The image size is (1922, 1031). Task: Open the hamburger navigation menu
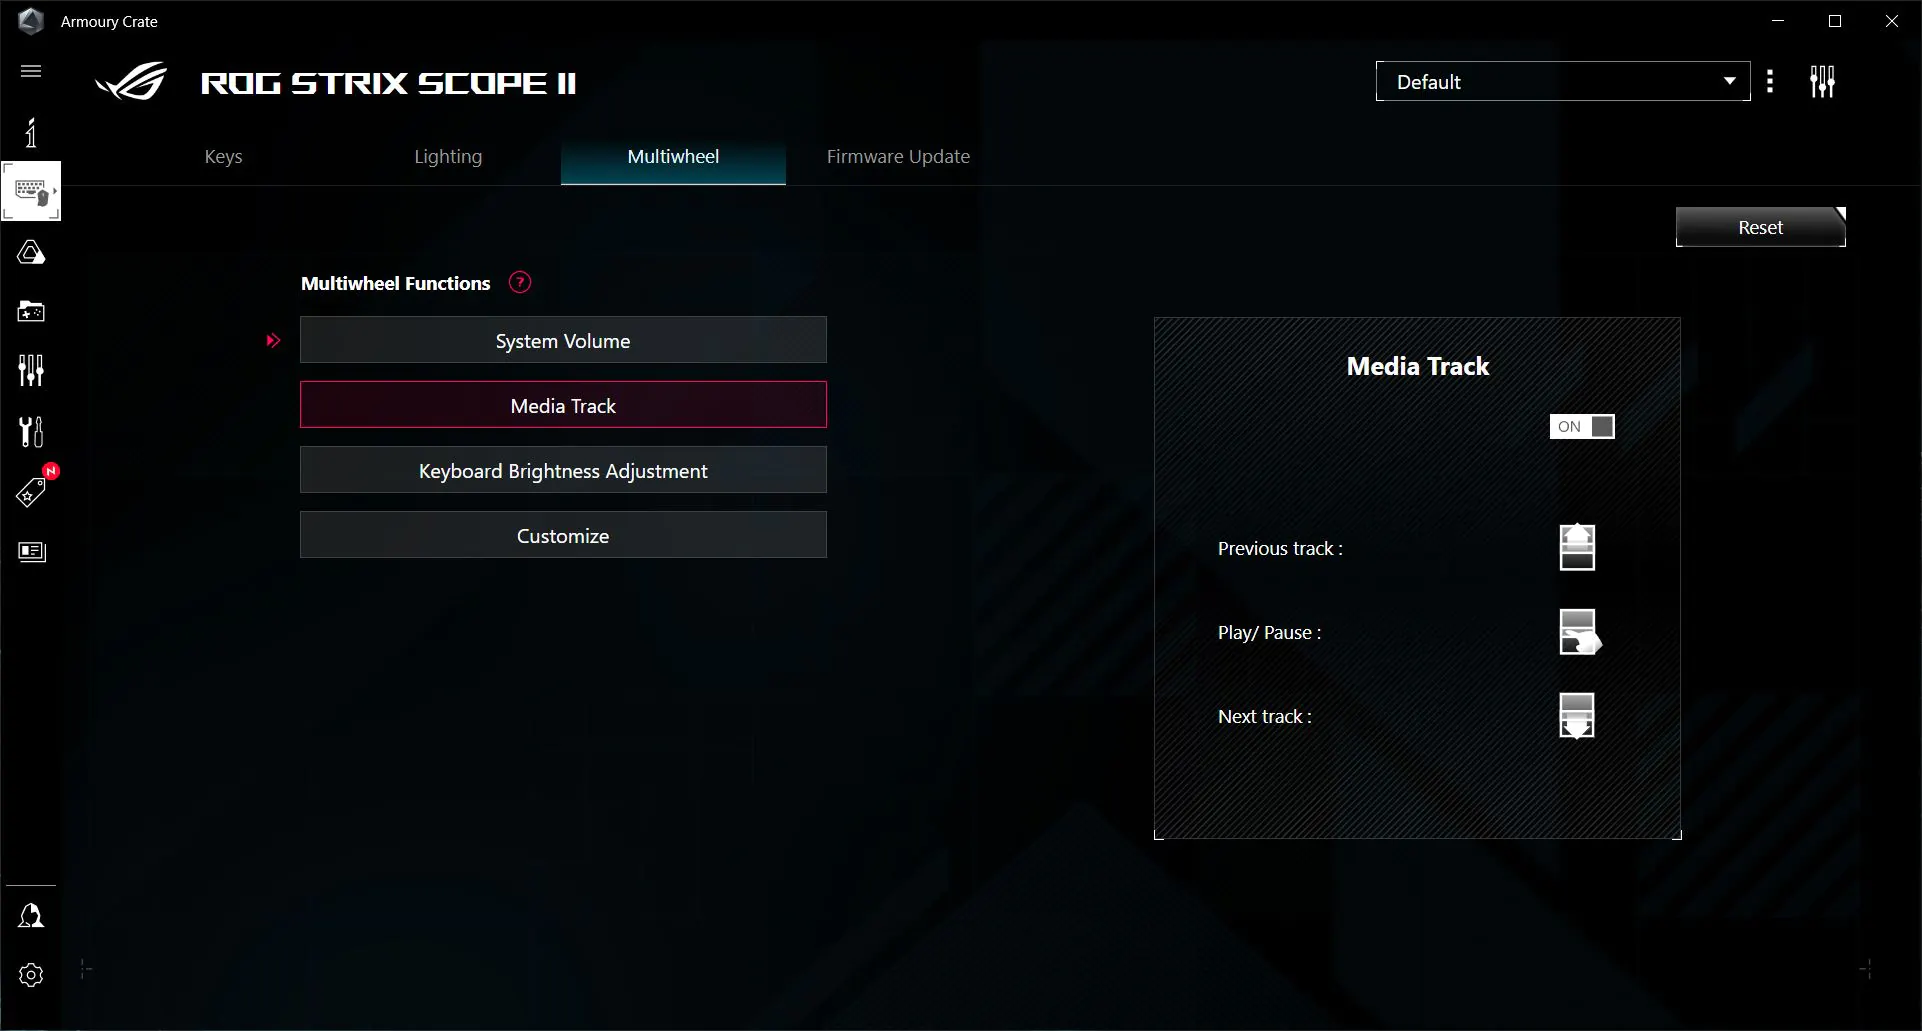click(31, 71)
